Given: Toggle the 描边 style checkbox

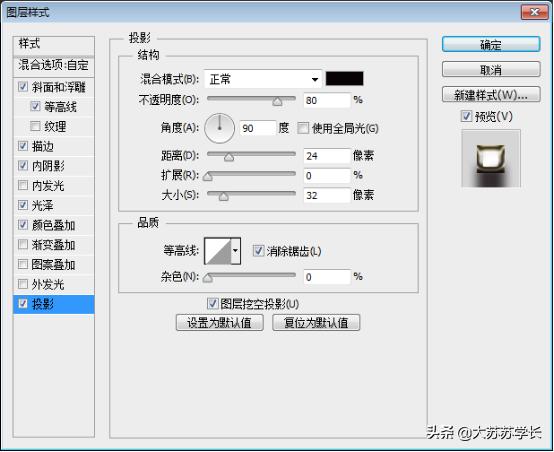Looking at the screenshot, I should (23, 146).
